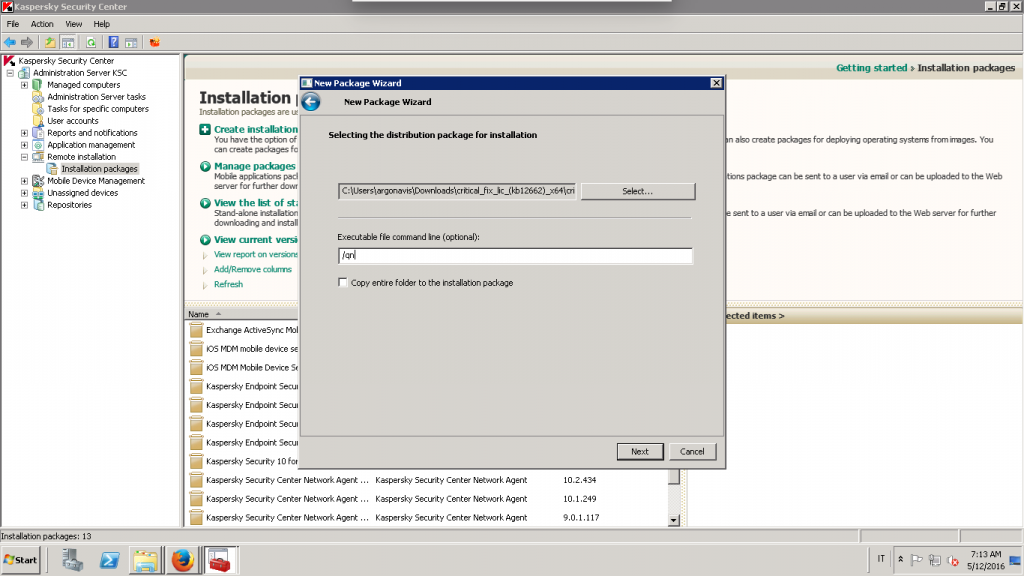
Task: Open Windows Explorer from the taskbar
Action: (145, 560)
